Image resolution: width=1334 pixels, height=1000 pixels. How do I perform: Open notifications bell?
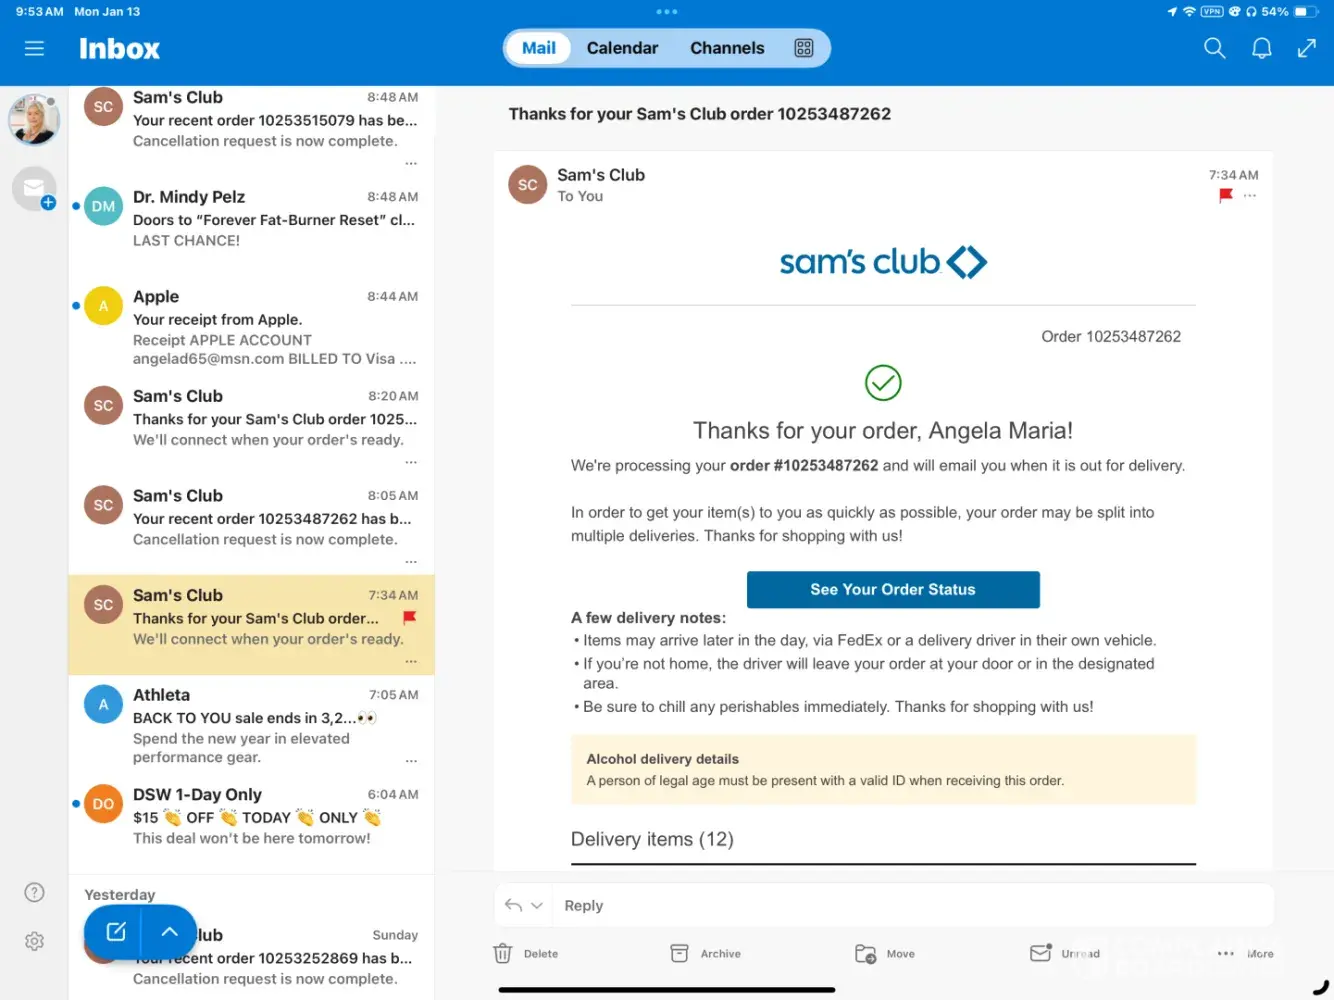point(1261,48)
